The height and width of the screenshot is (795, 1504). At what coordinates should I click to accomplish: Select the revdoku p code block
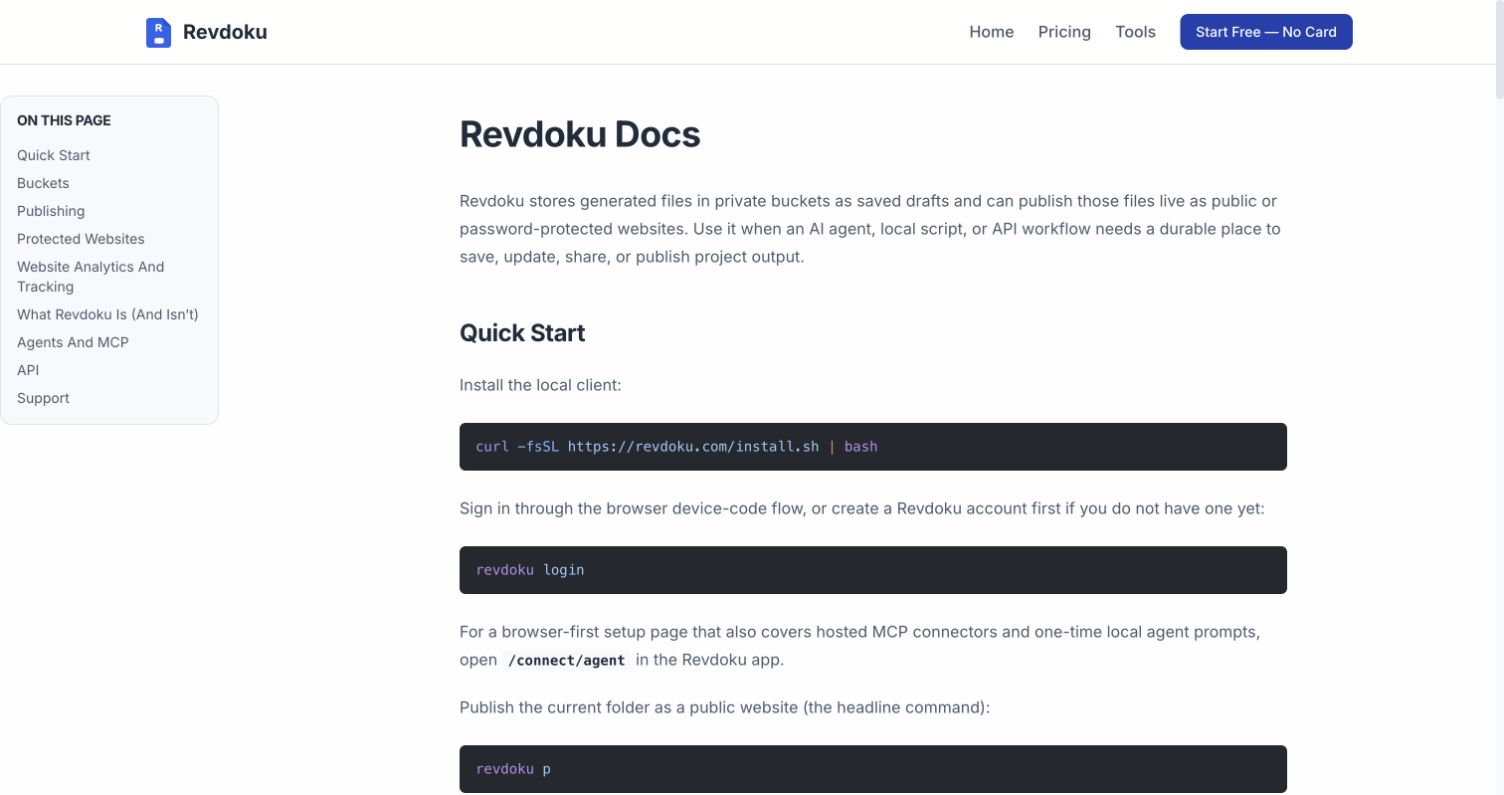point(873,769)
